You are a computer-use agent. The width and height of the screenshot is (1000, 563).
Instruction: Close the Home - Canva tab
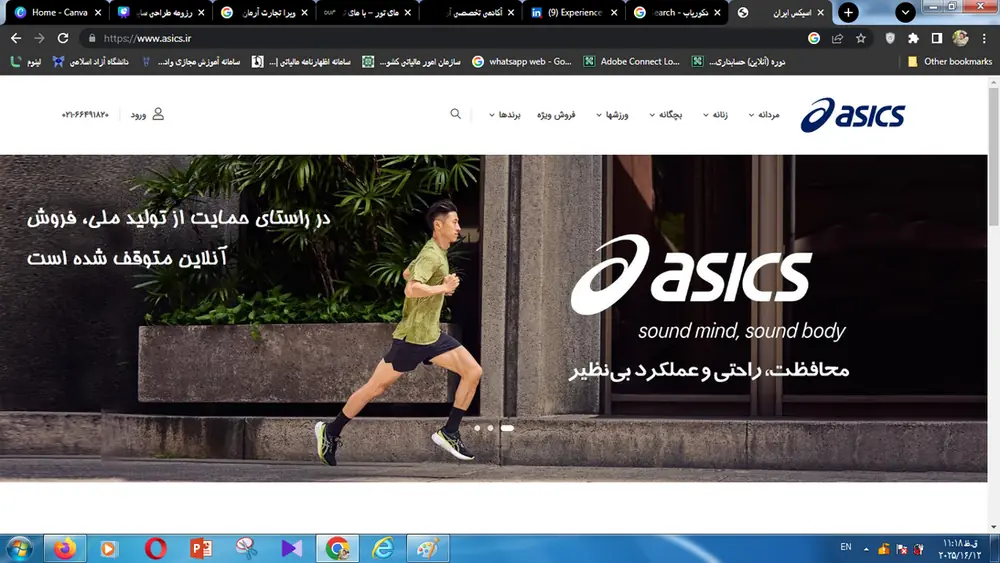coord(98,12)
